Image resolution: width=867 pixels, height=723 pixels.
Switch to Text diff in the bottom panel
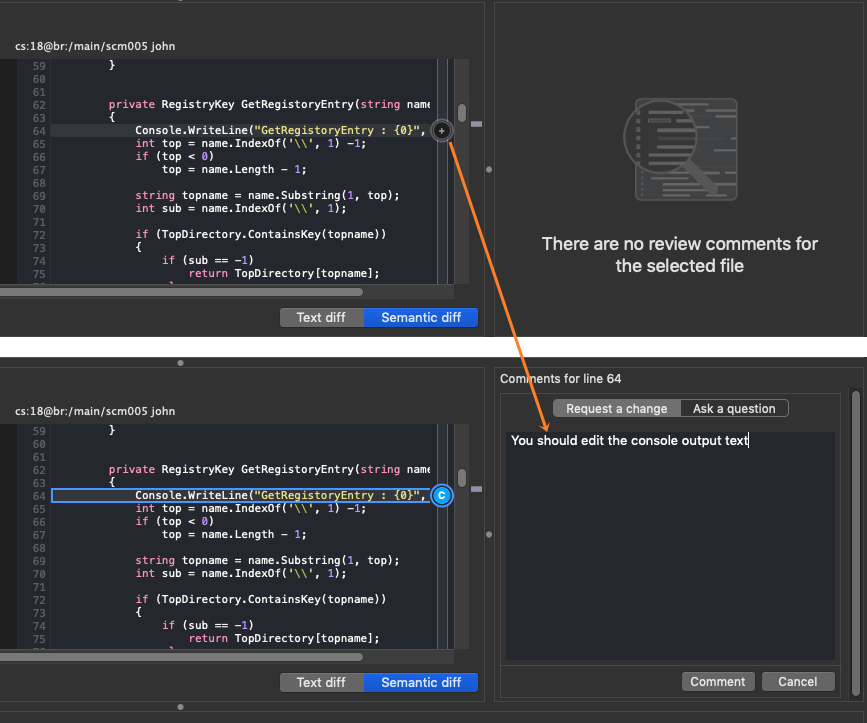(x=321, y=682)
